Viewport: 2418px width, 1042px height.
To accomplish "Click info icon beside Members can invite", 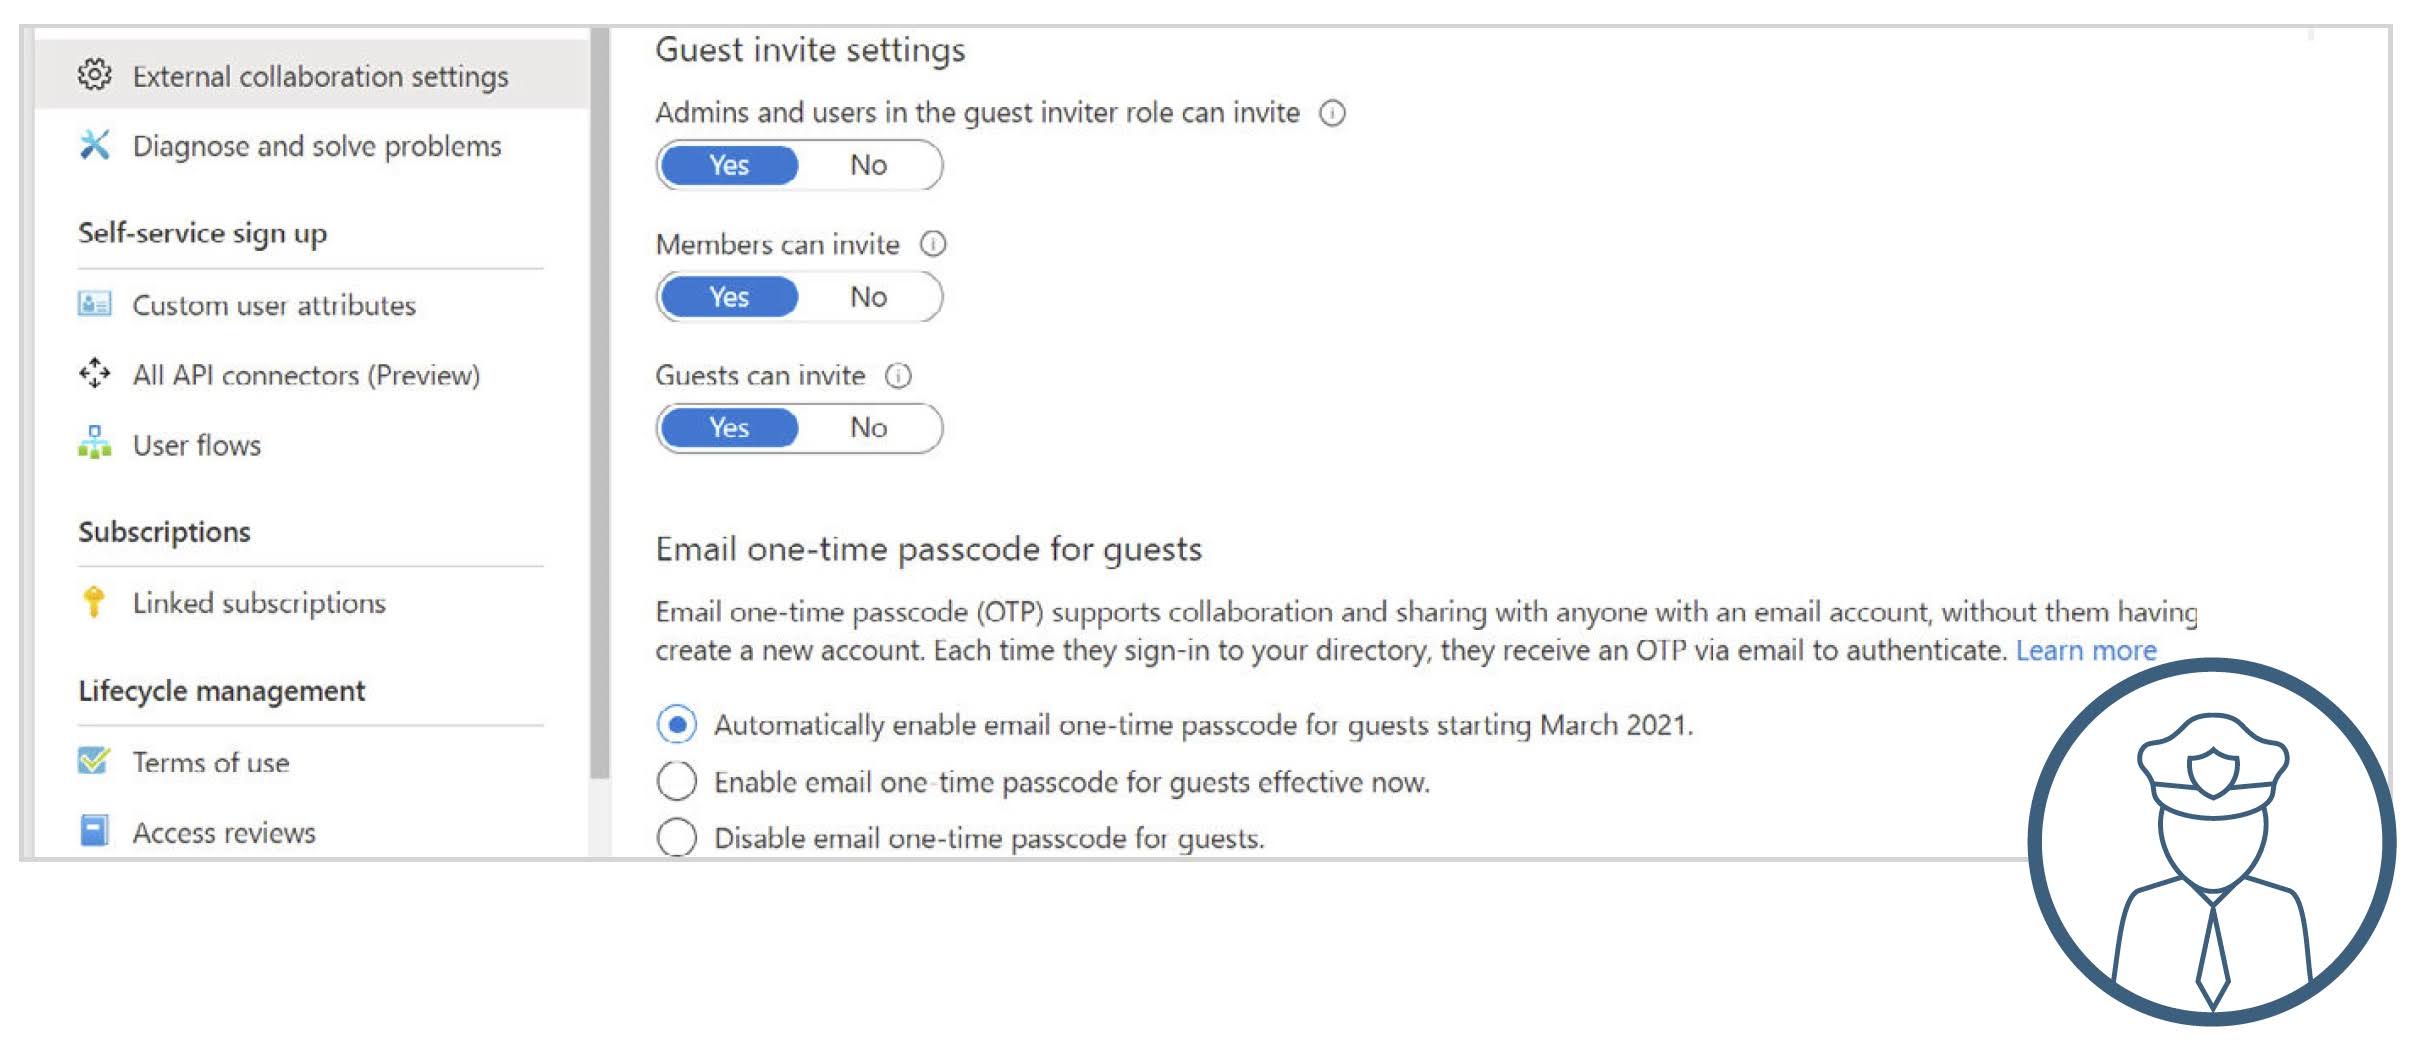I will click(x=933, y=244).
